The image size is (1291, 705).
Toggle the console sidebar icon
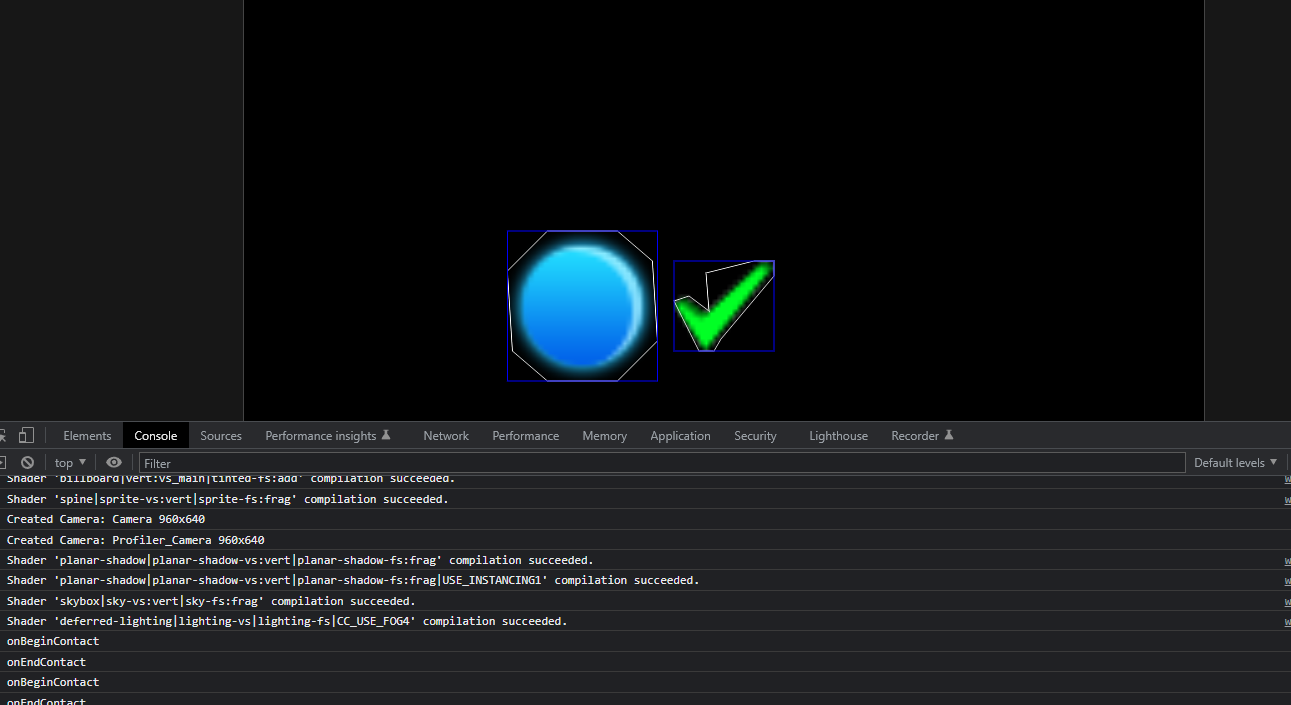(x=3, y=463)
